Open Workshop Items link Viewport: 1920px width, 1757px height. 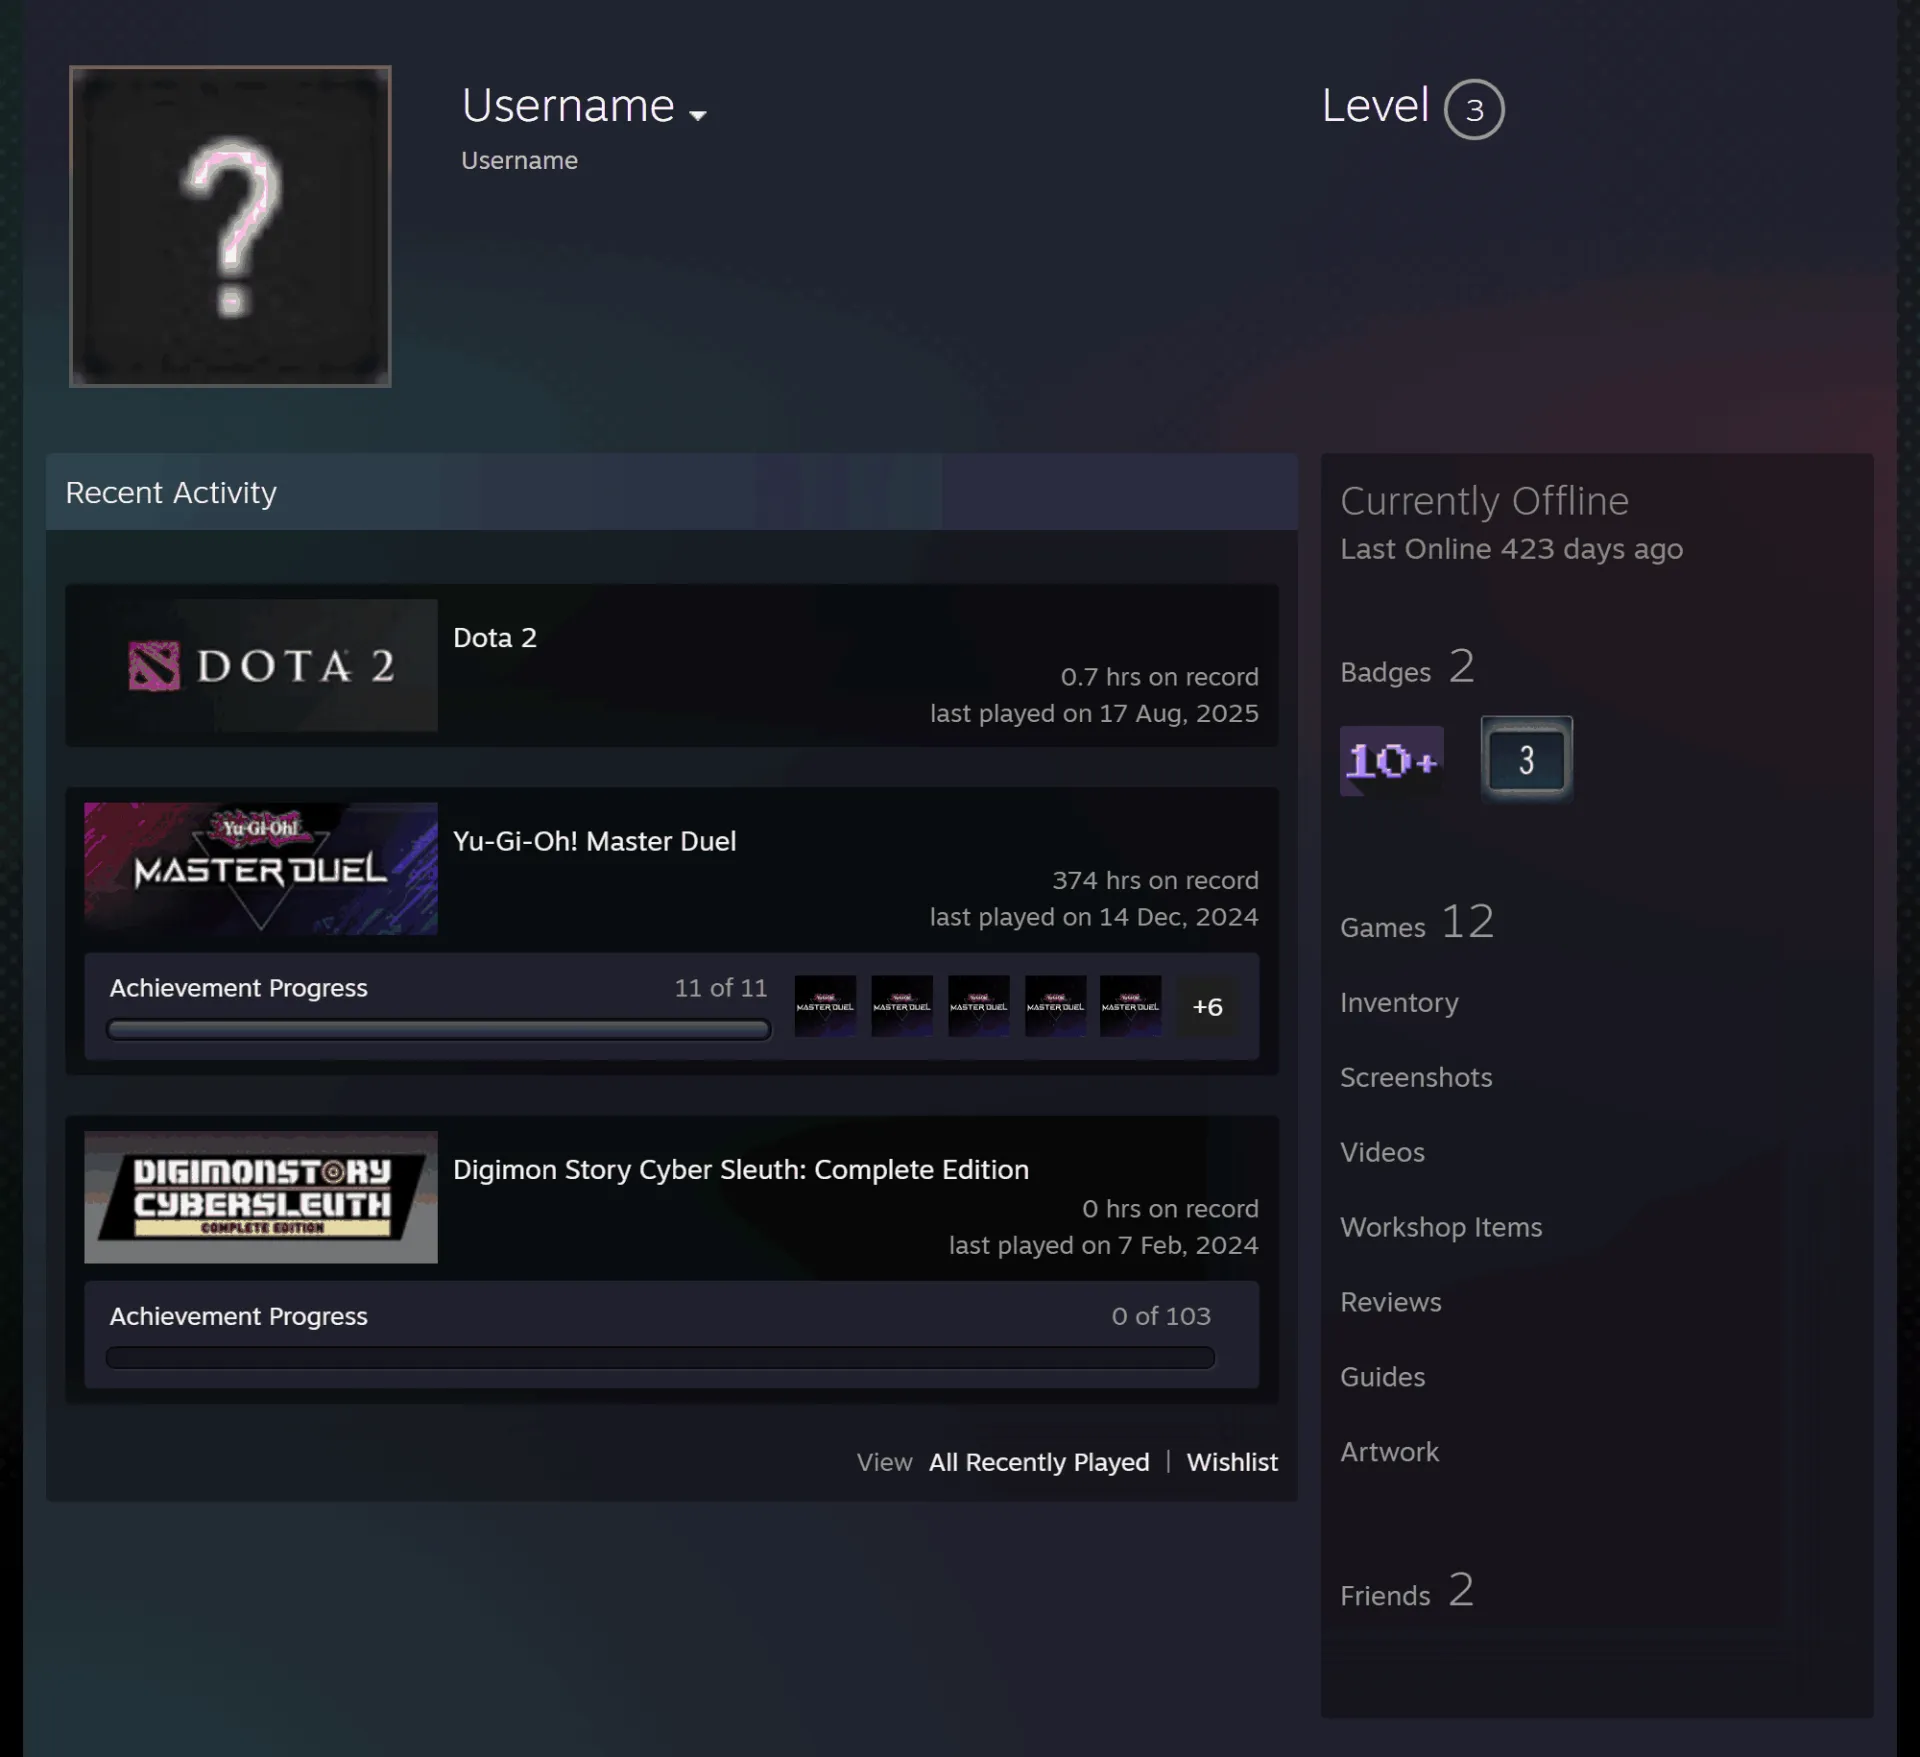1441,1227
